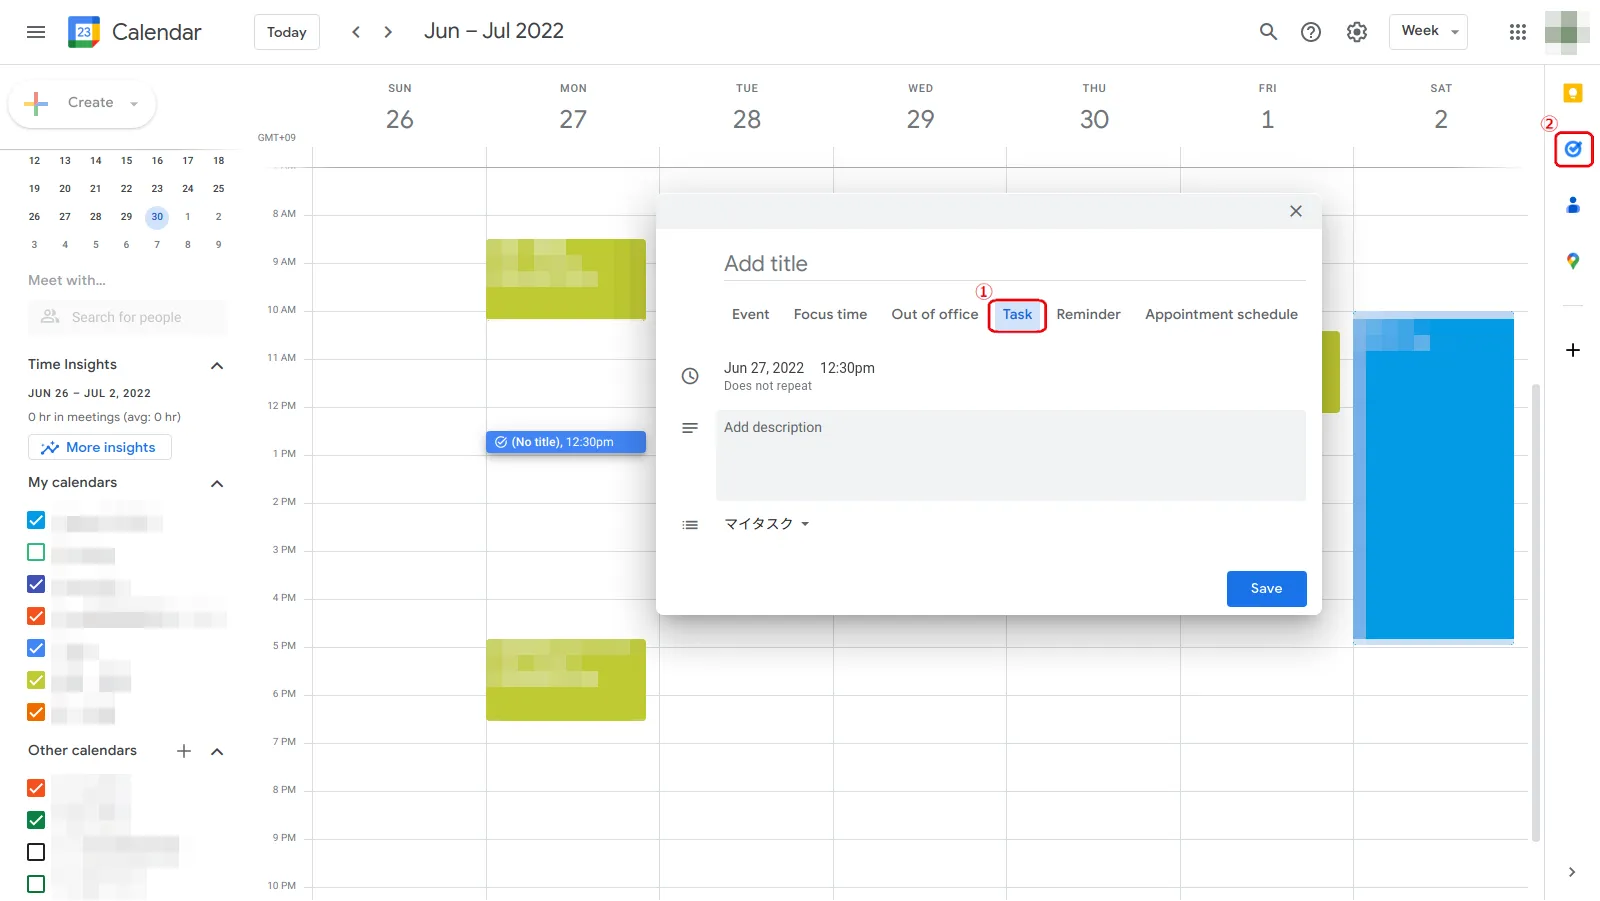Open the Help menu icon
1600x901 pixels.
[1311, 31]
